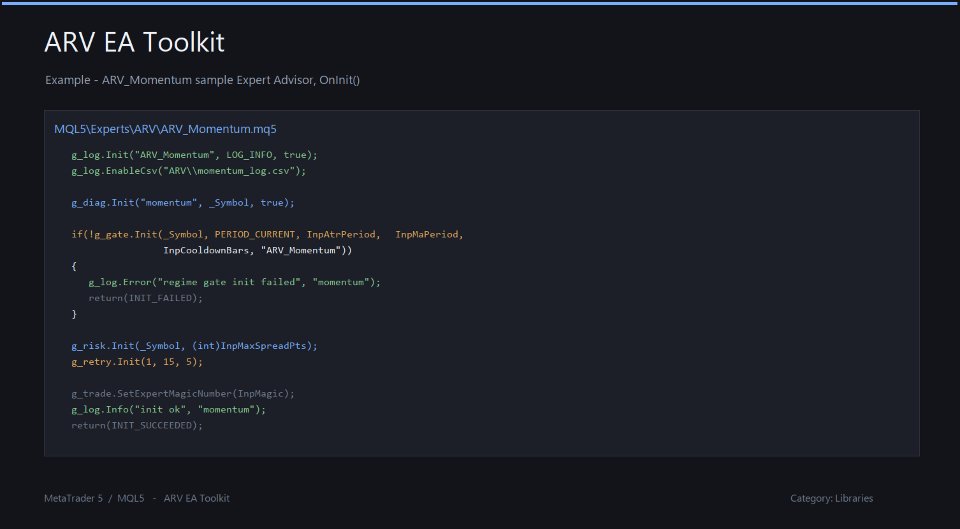Click the Category: Libraries footer label
The height and width of the screenshot is (529, 960).
point(831,498)
